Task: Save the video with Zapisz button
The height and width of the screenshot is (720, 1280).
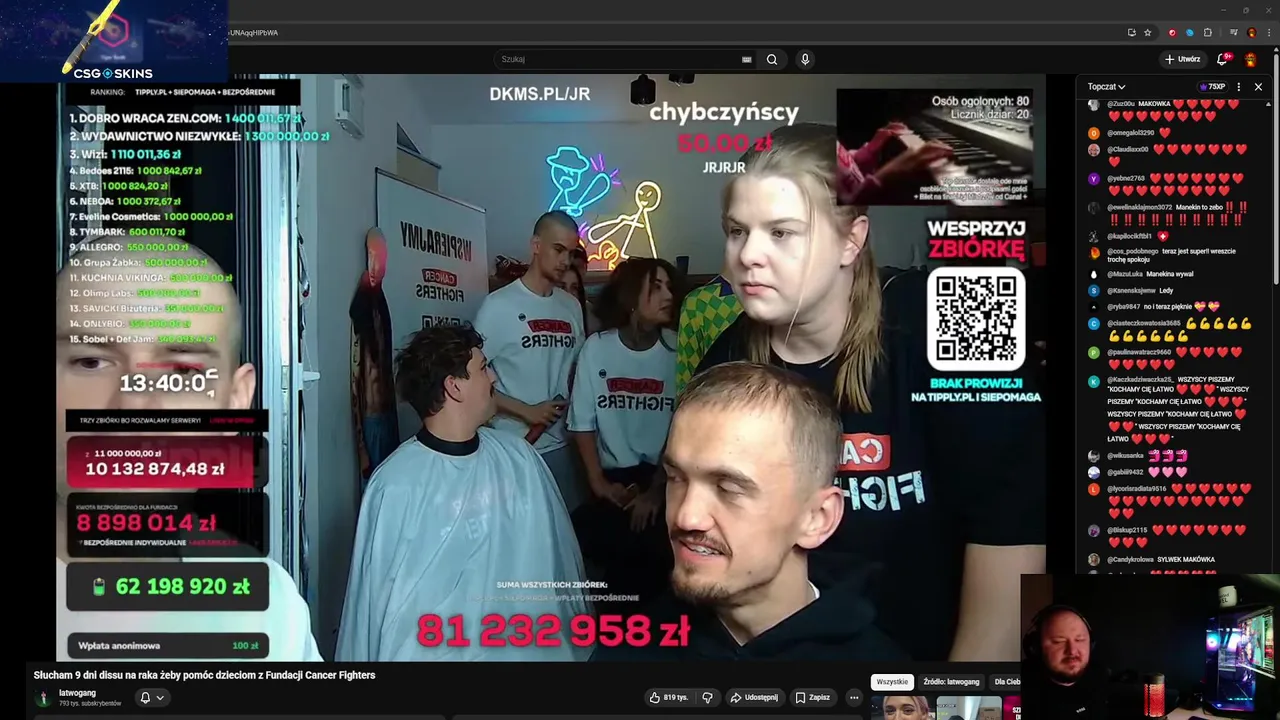Action: pos(812,697)
